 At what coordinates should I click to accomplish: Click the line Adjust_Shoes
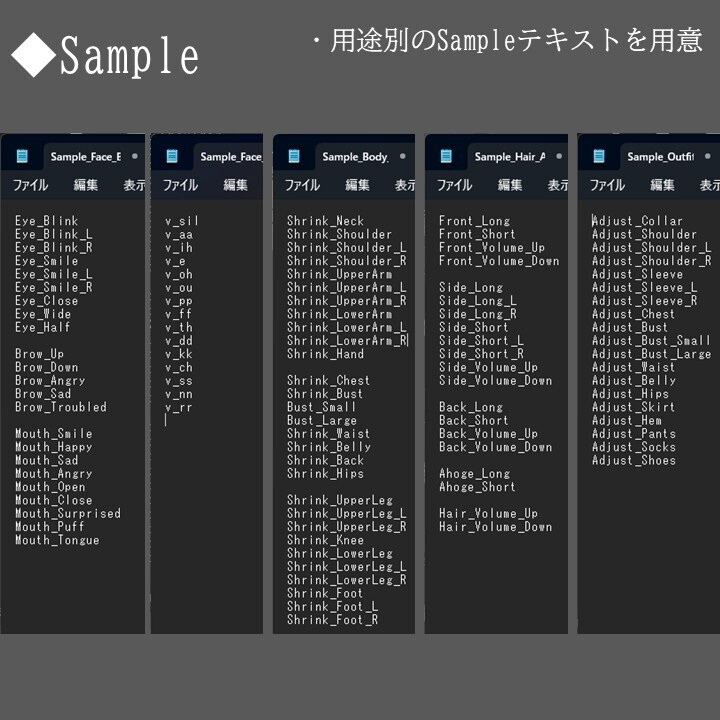(x=634, y=461)
